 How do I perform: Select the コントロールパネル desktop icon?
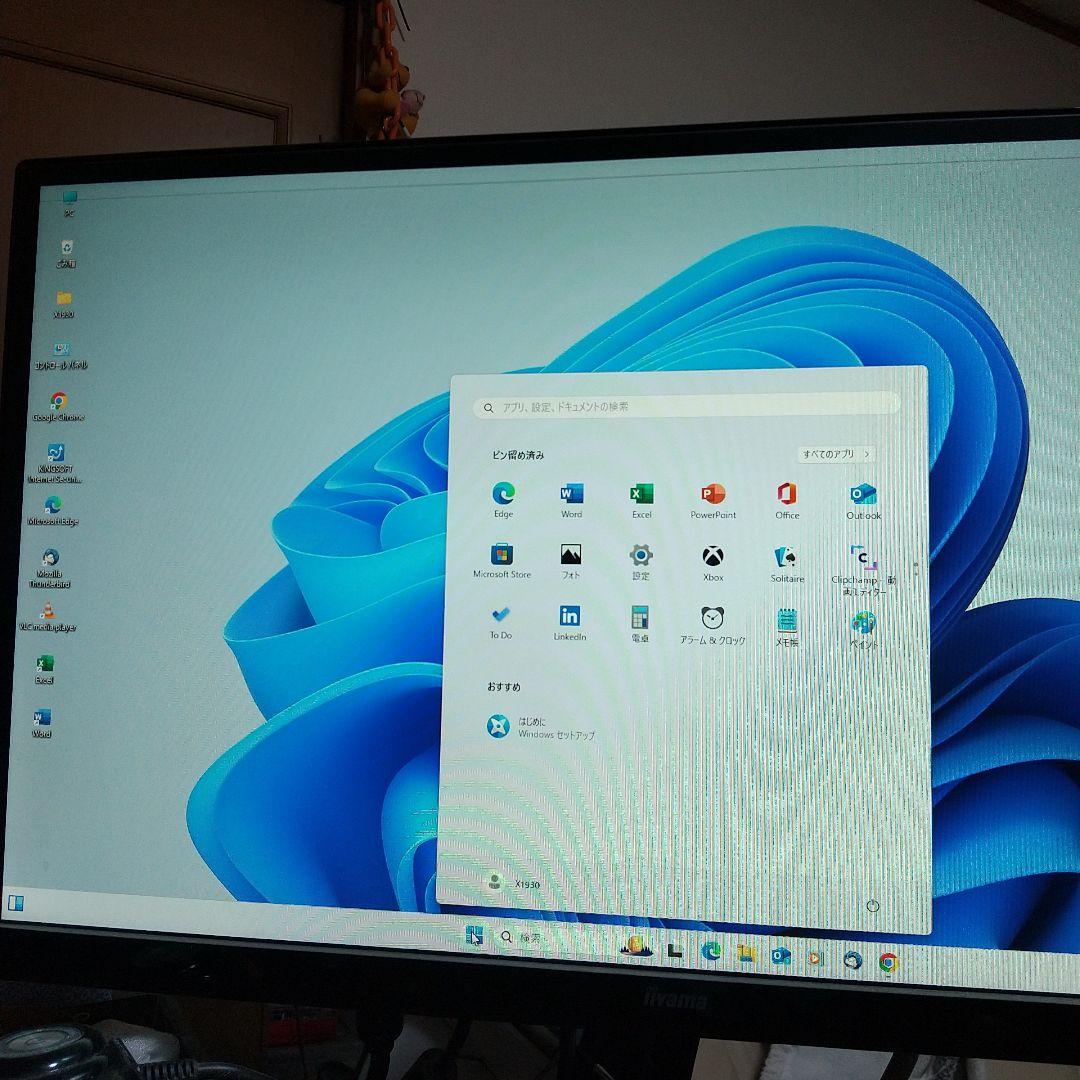point(61,355)
